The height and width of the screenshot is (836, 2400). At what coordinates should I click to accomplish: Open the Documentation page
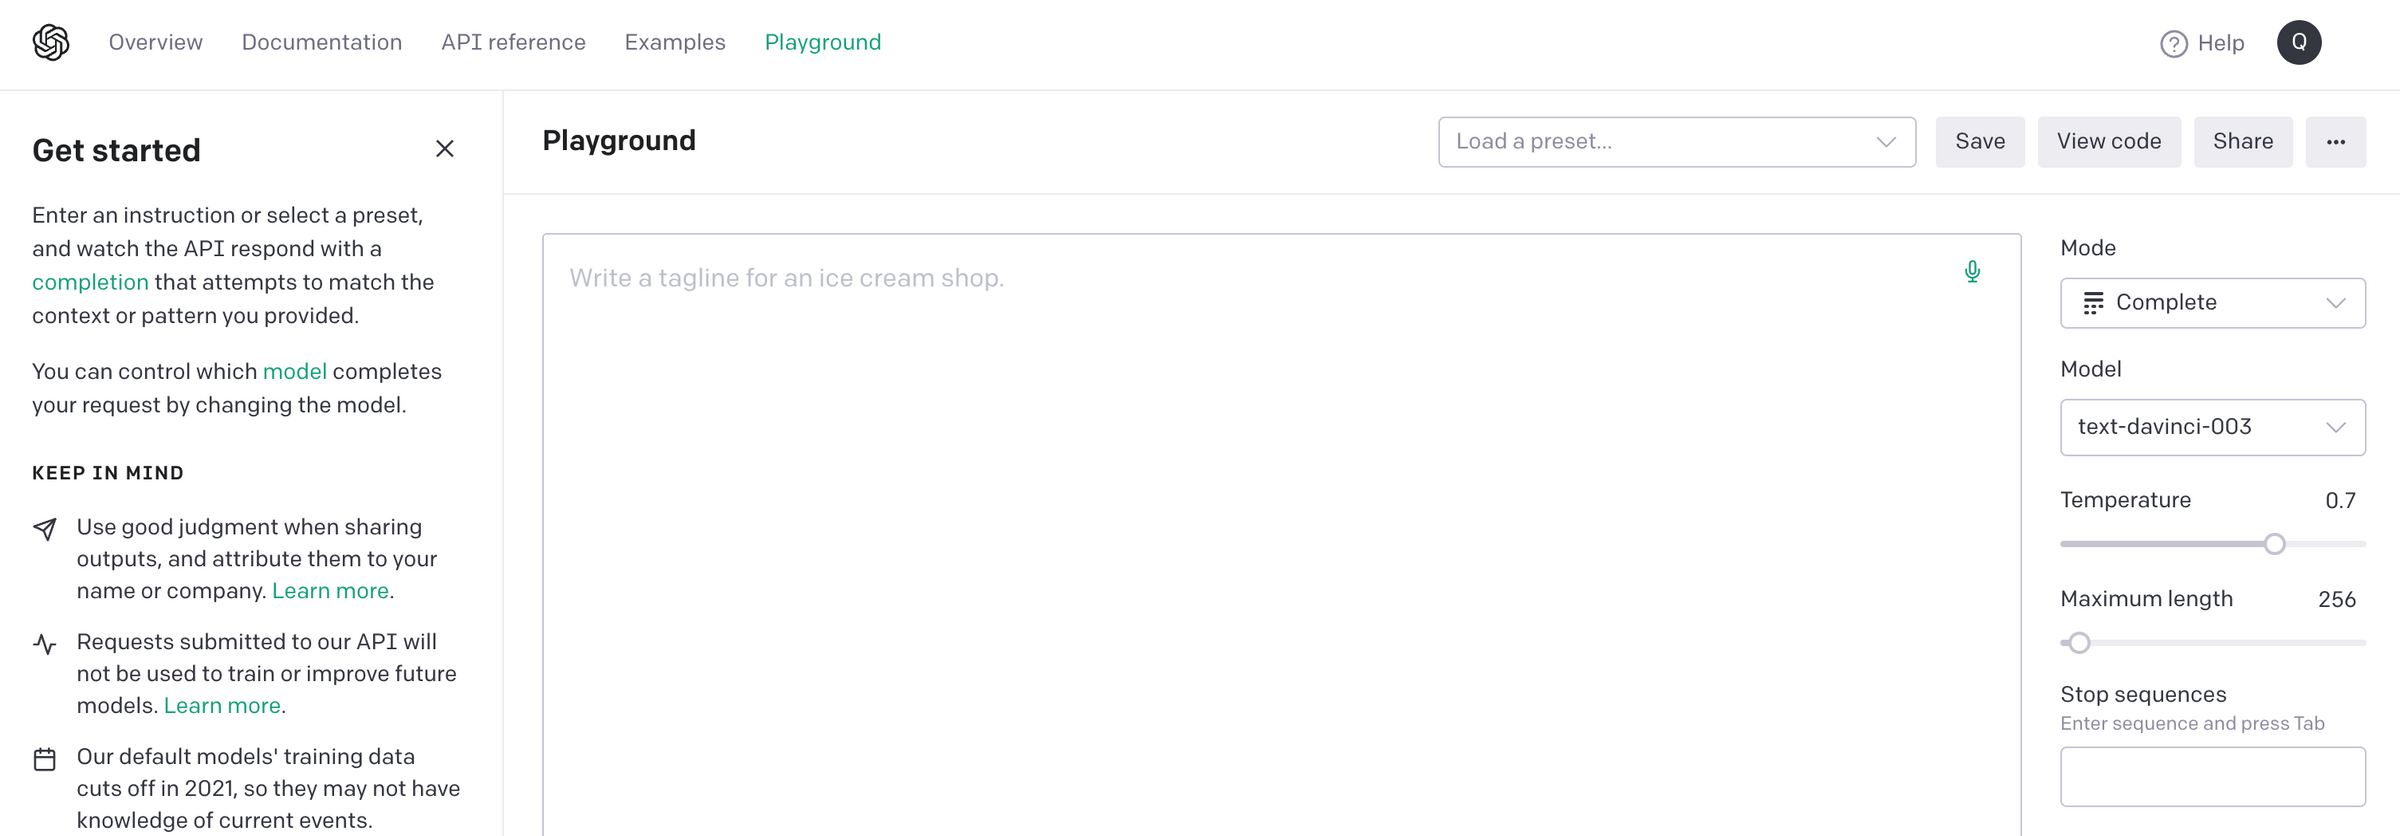click(321, 42)
